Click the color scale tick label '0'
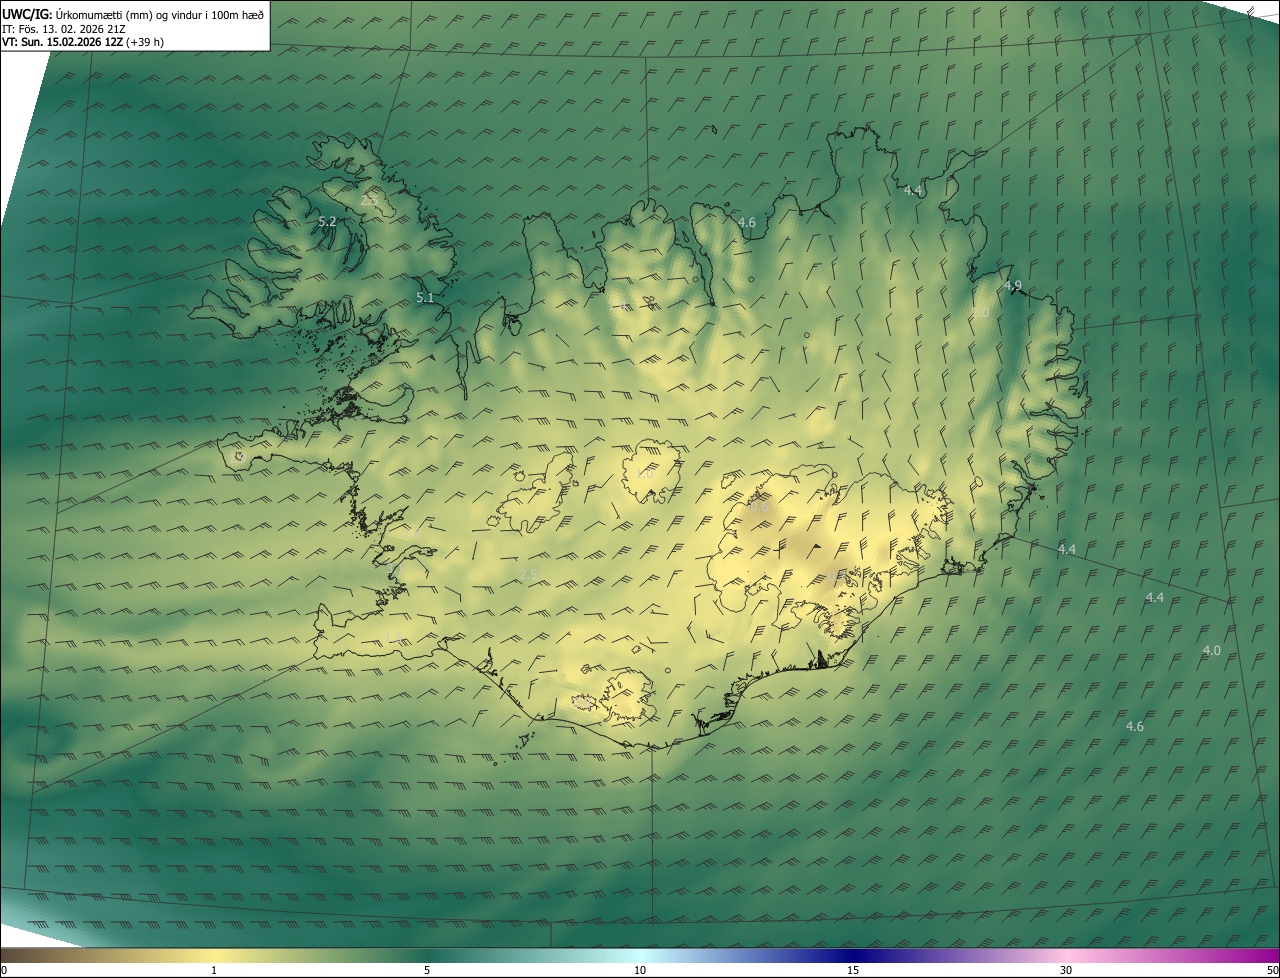 coord(4,970)
